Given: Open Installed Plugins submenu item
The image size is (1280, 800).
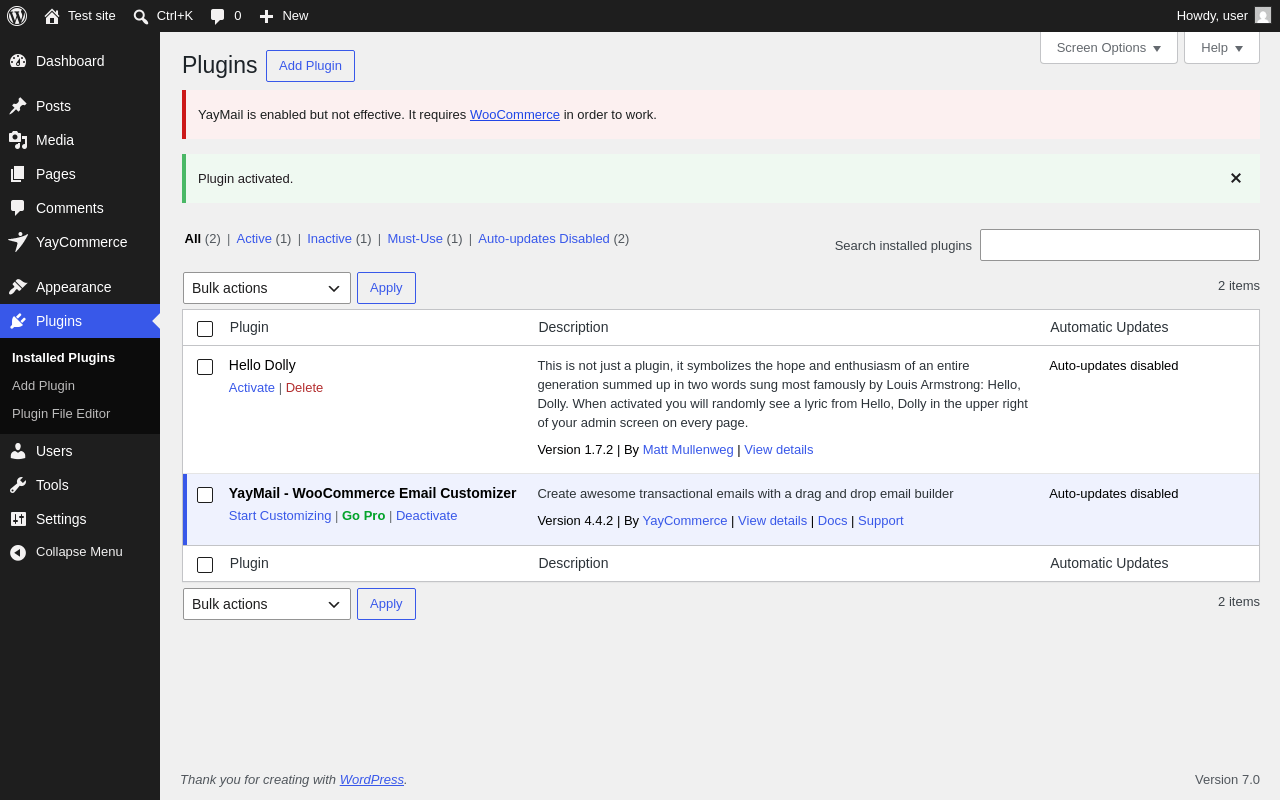Looking at the screenshot, I should coord(63,357).
